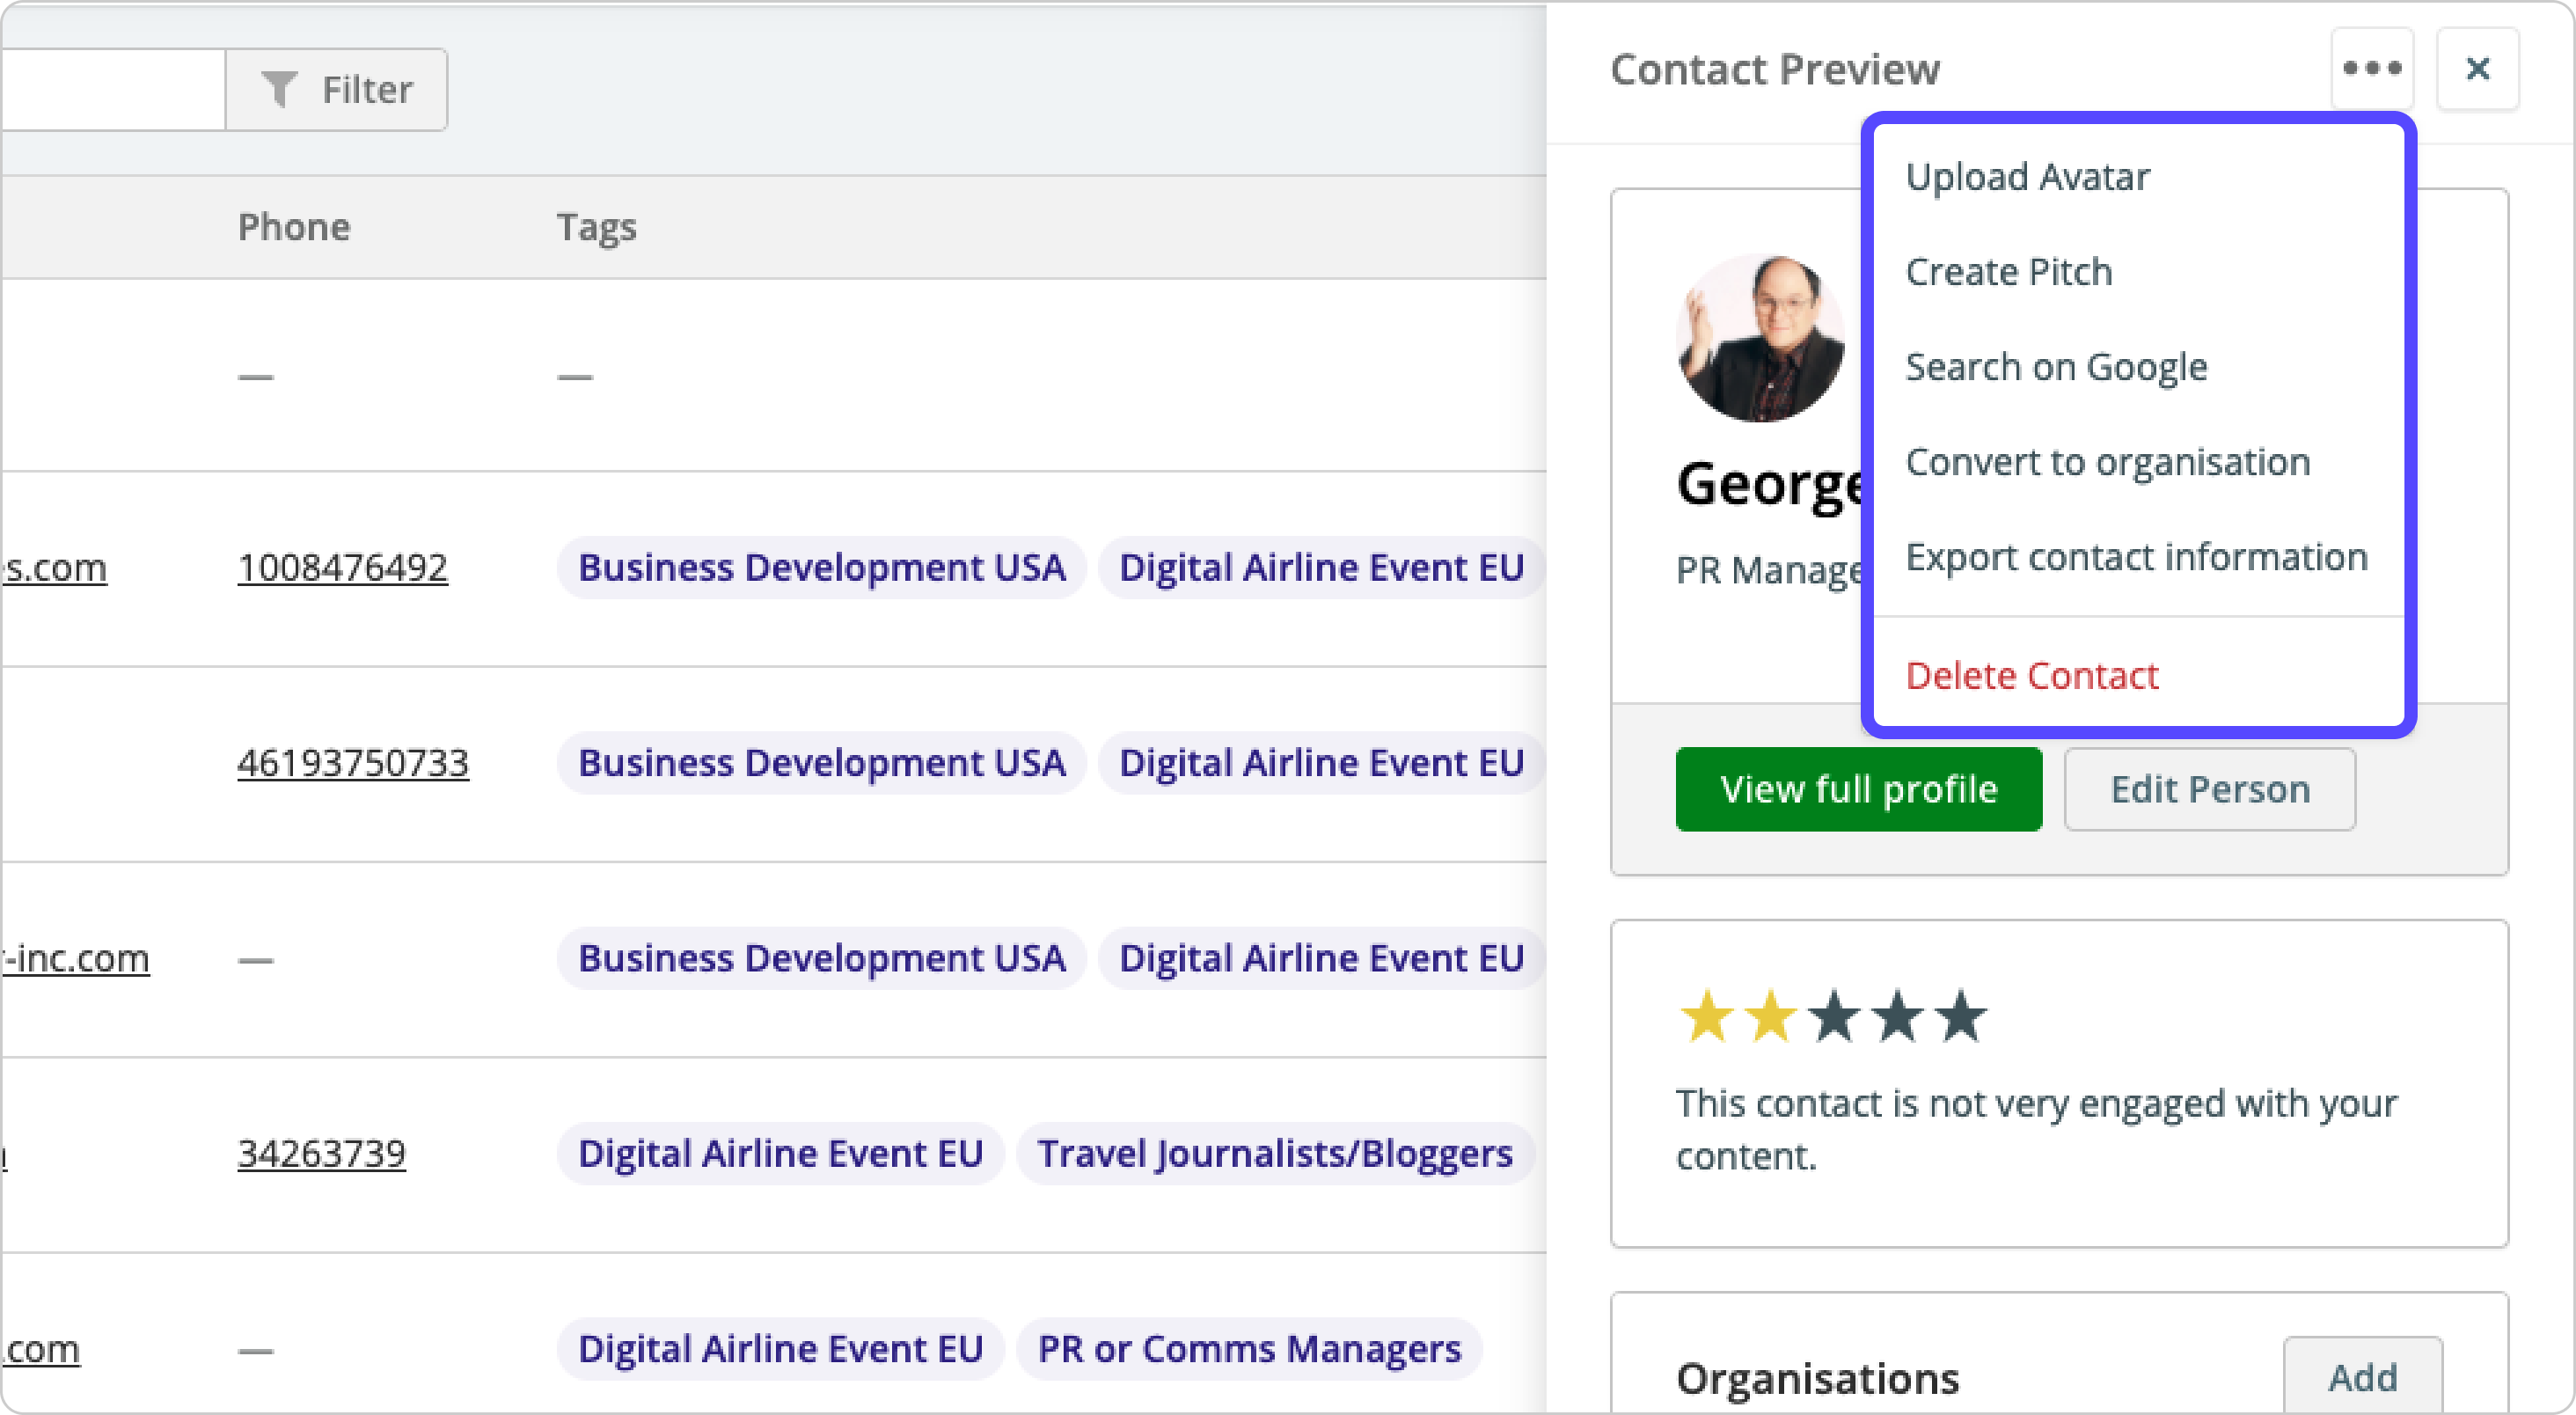Choose Convert to organisation option
The width and height of the screenshot is (2576, 1415).
2107,462
